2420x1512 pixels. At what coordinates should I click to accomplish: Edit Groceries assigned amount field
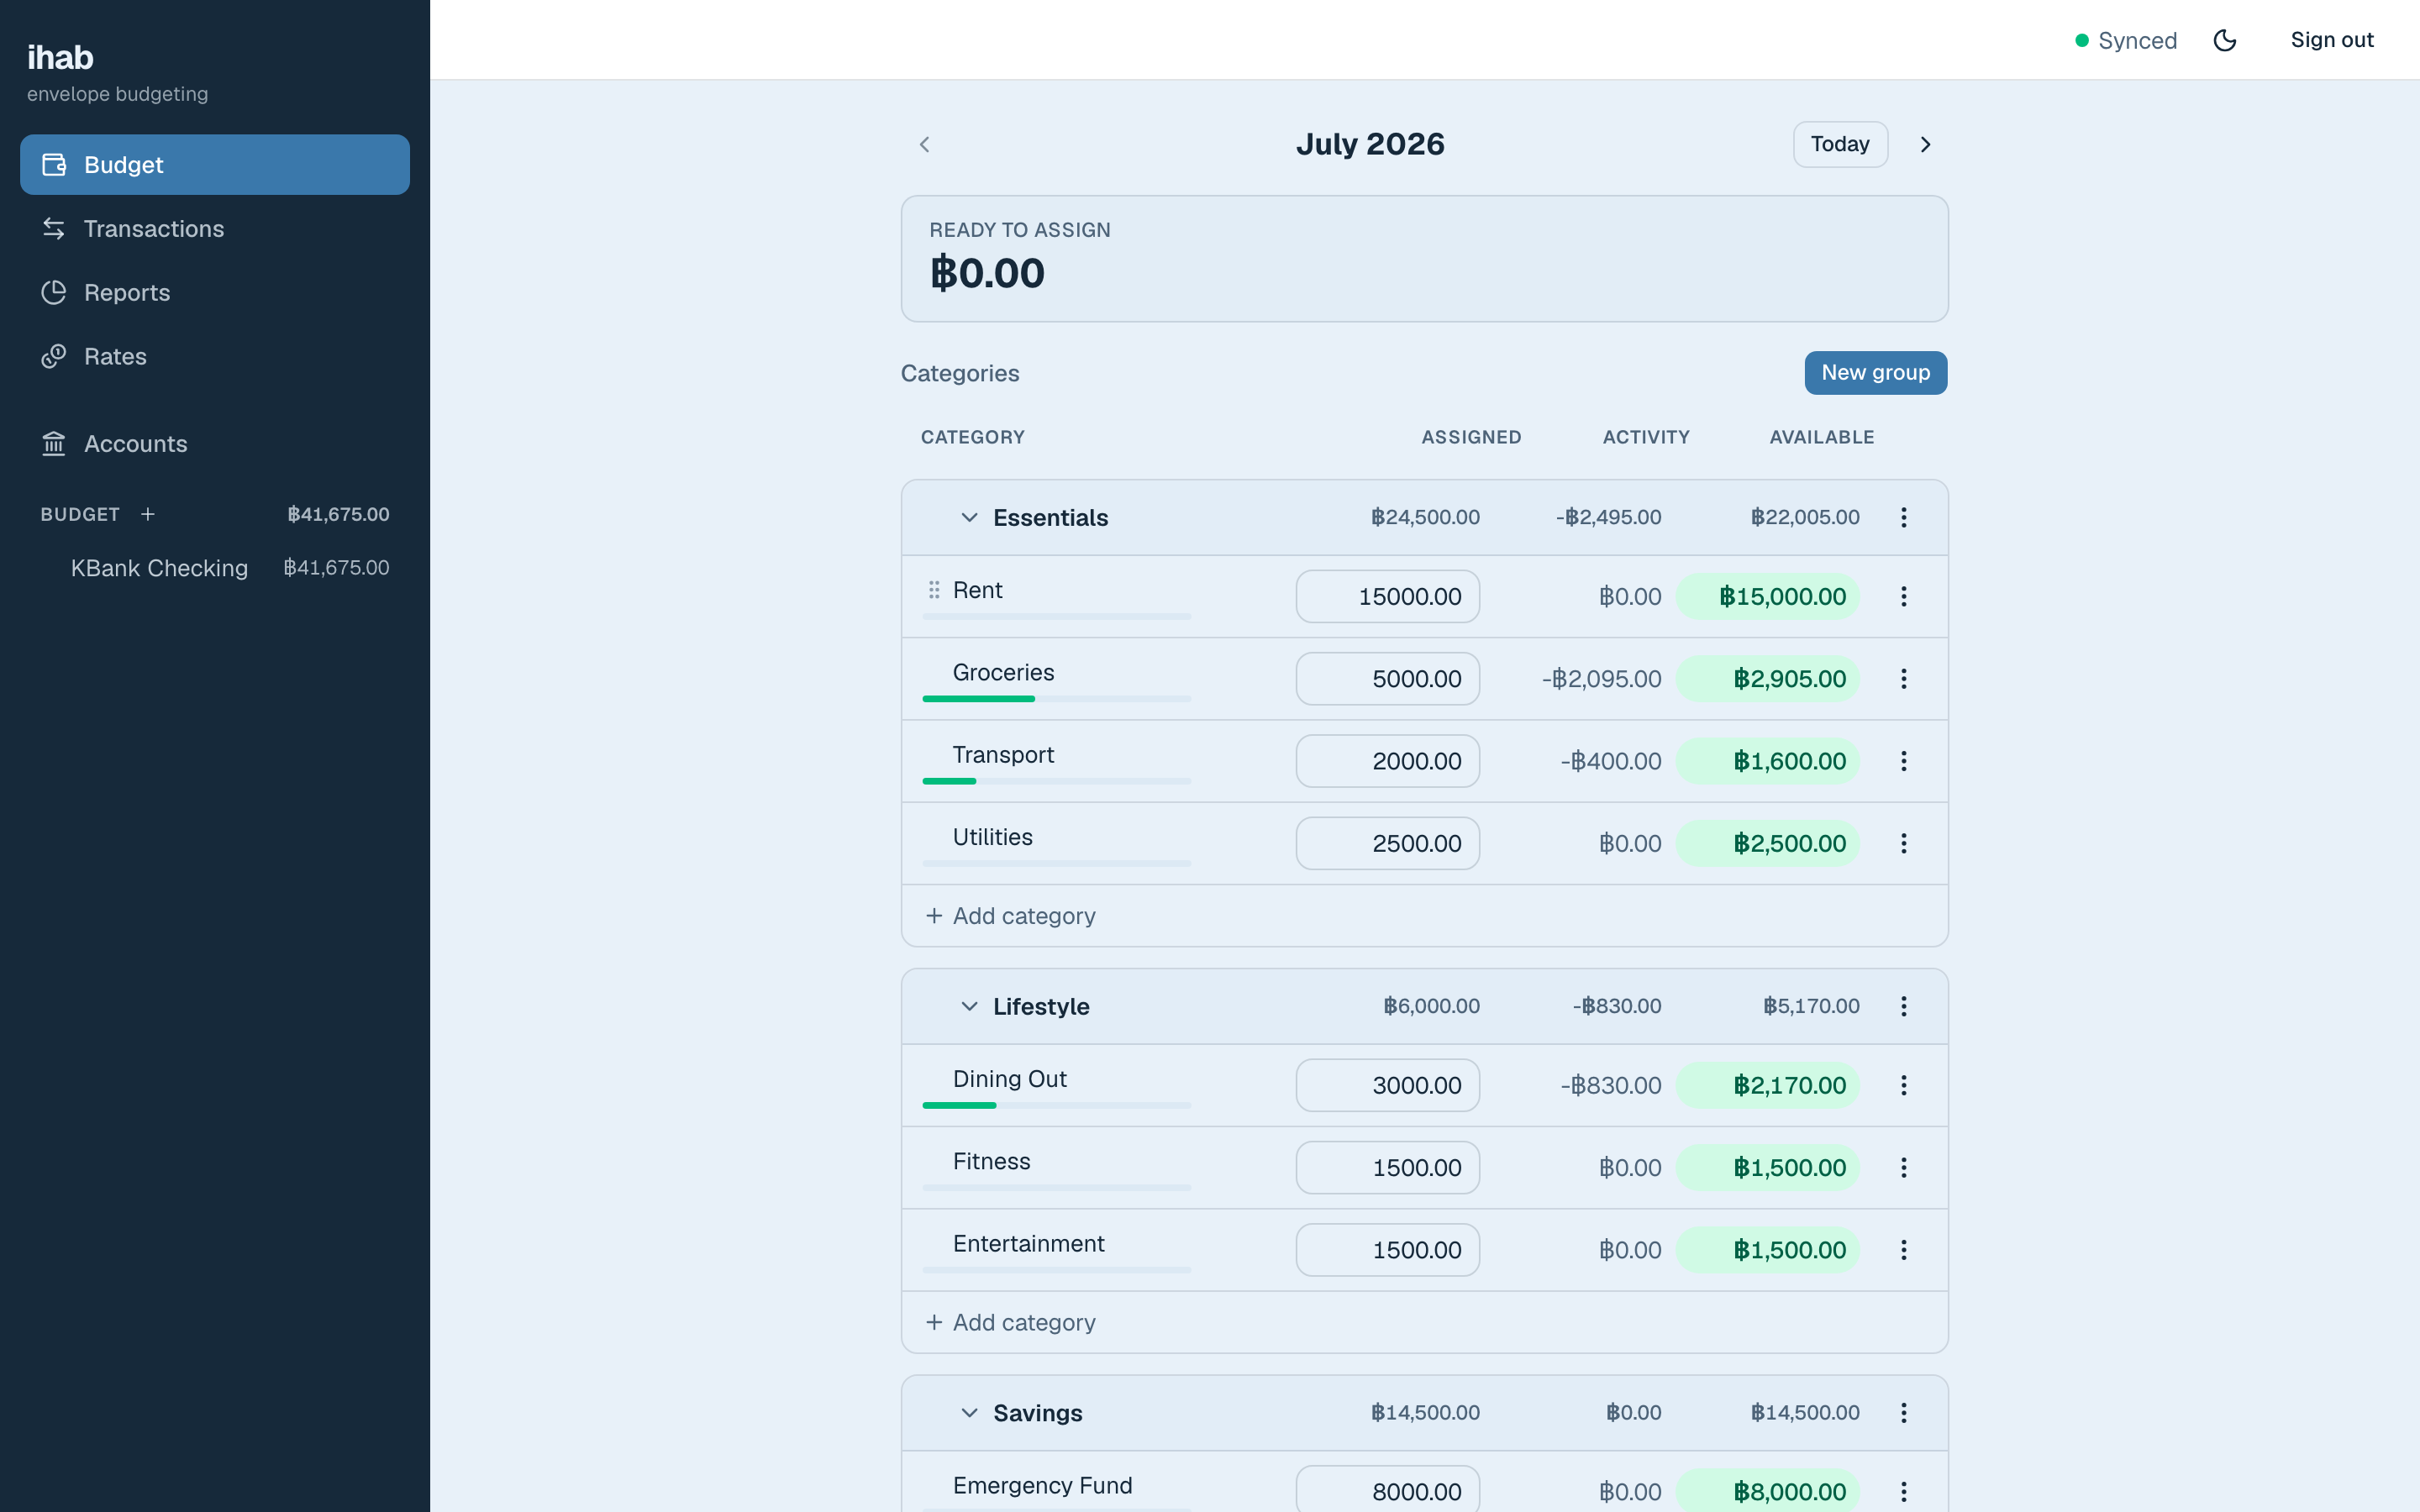[x=1388, y=679]
